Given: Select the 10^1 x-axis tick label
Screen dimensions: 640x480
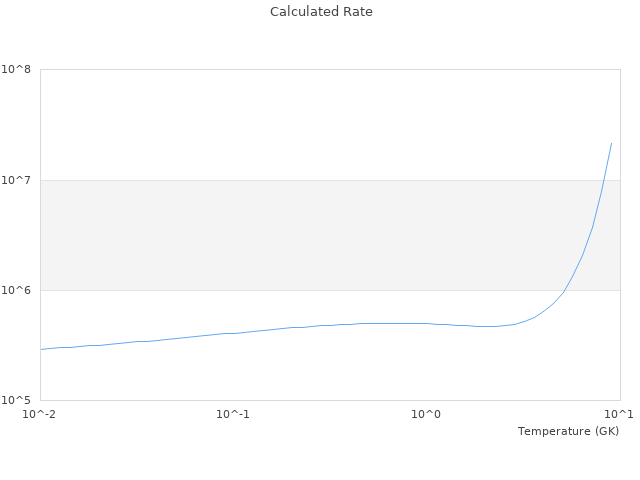Looking at the screenshot, I should click(619, 414).
